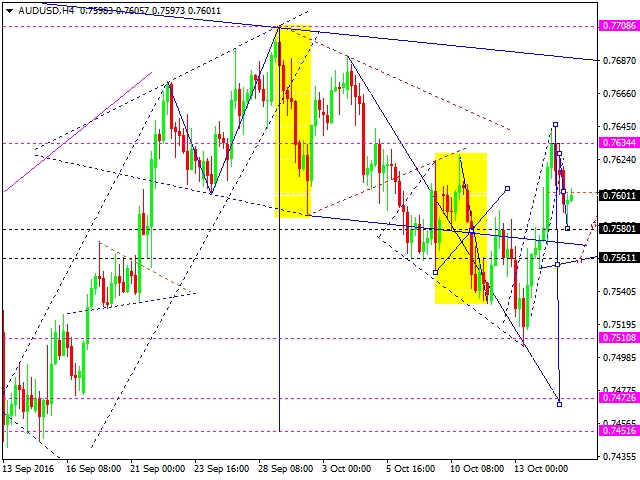640x480 pixels.
Task: Select the 28 Sep 08:00 time label
Action: [x=286, y=469]
